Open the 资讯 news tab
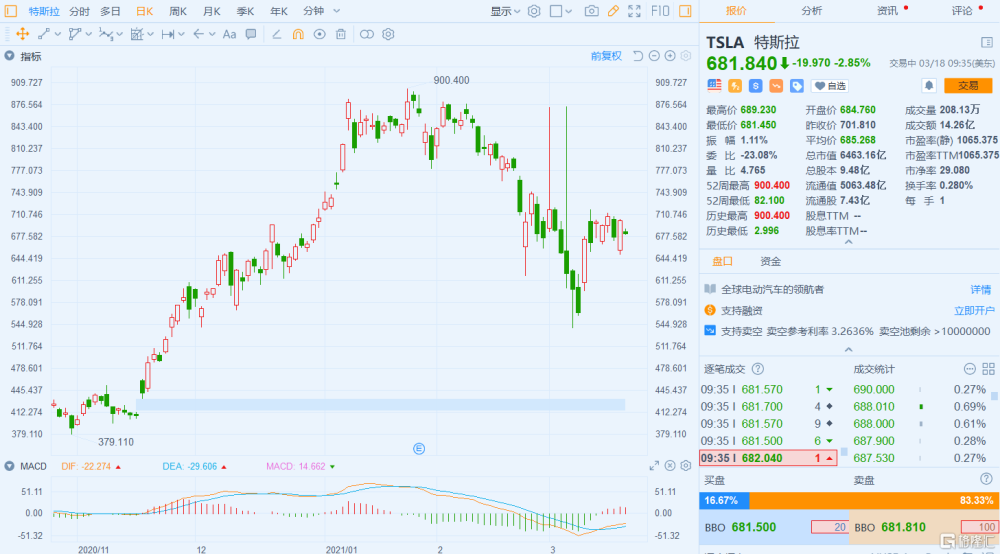 click(887, 11)
